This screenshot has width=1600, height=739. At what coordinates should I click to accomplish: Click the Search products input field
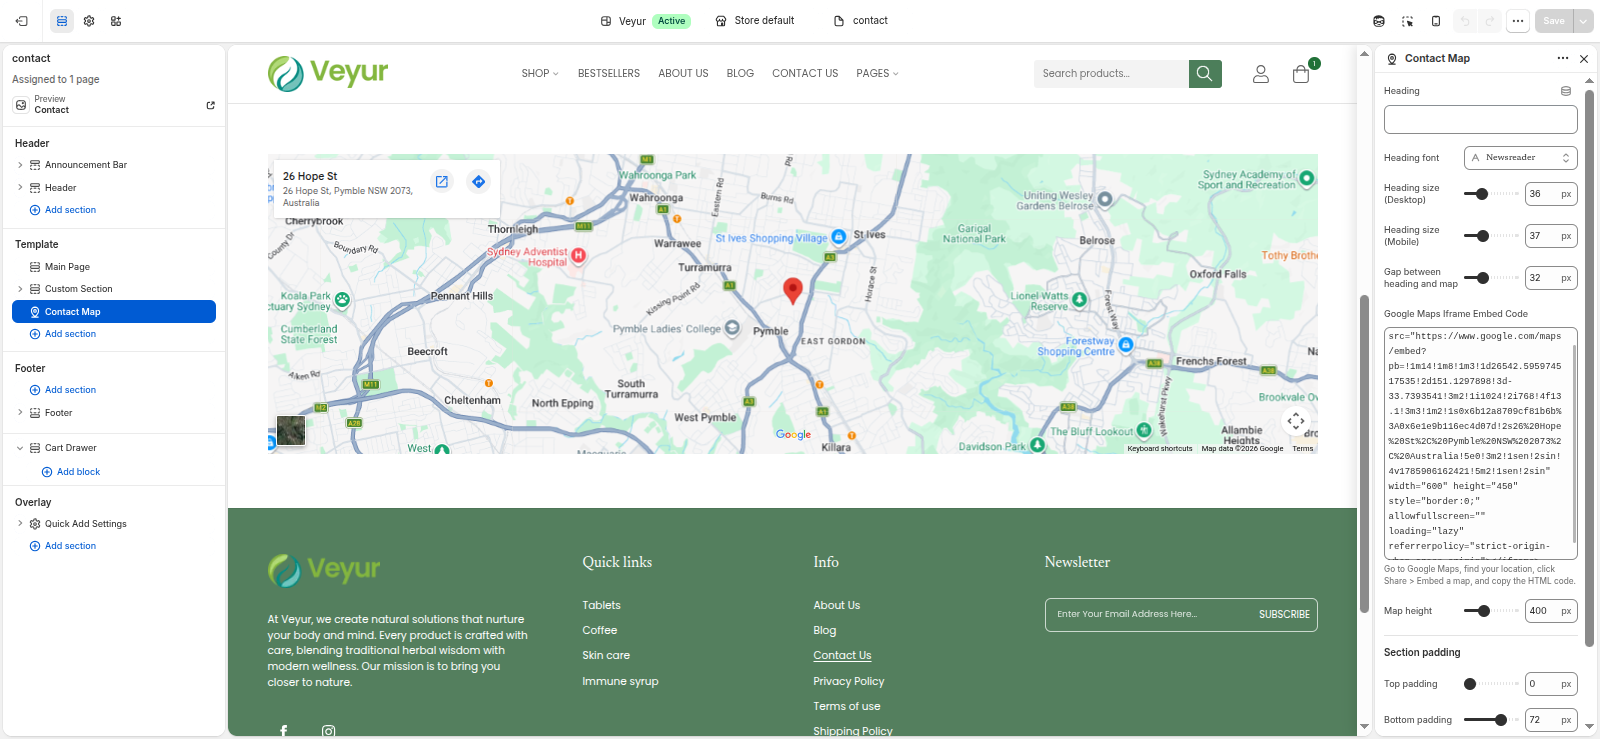[1111, 74]
